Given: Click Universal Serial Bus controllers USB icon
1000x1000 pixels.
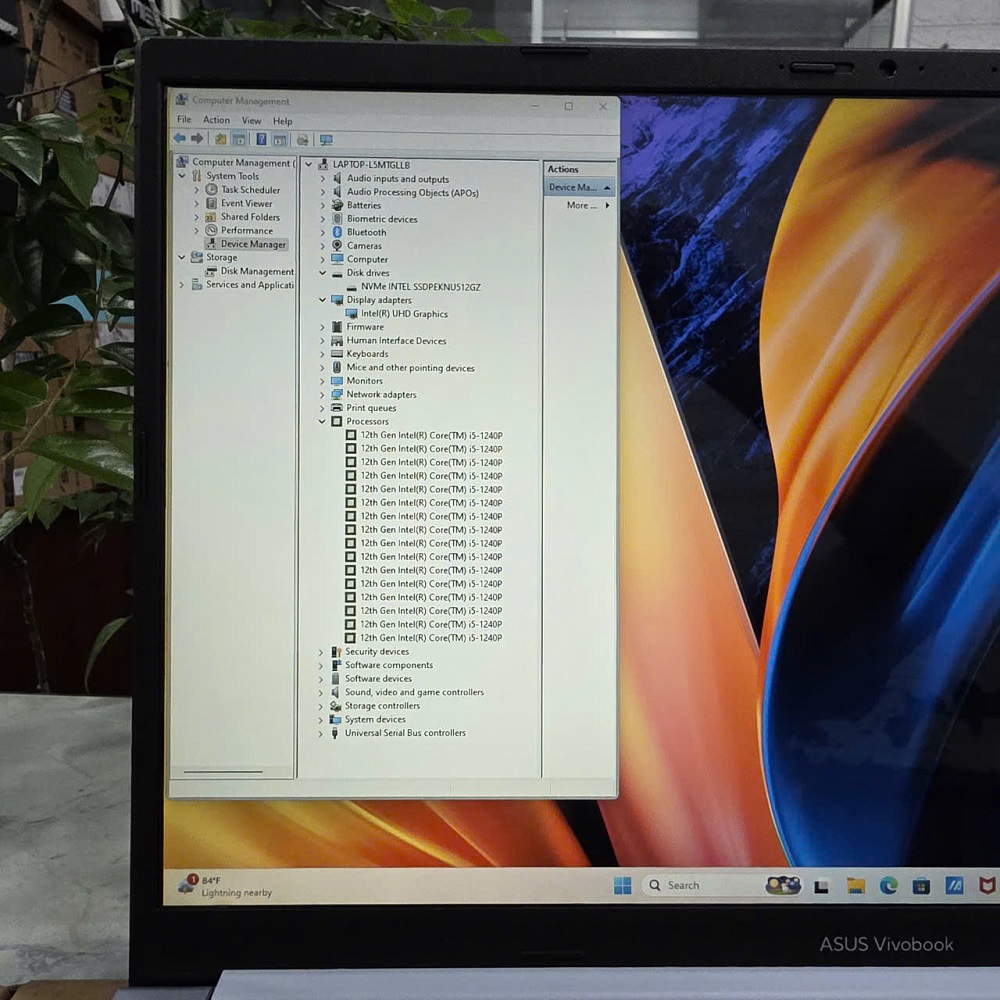Looking at the screenshot, I should [x=335, y=733].
